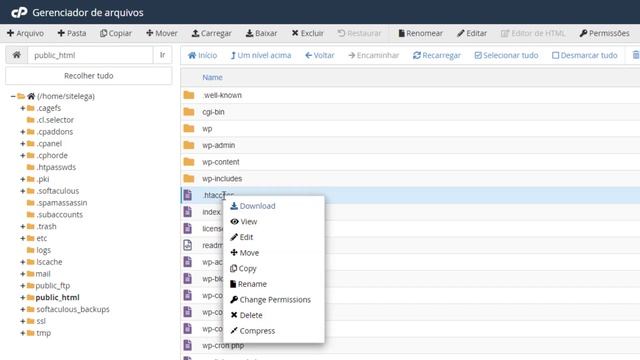The height and width of the screenshot is (360, 640).
Task: Click Um nível acima link
Action: tap(261, 56)
